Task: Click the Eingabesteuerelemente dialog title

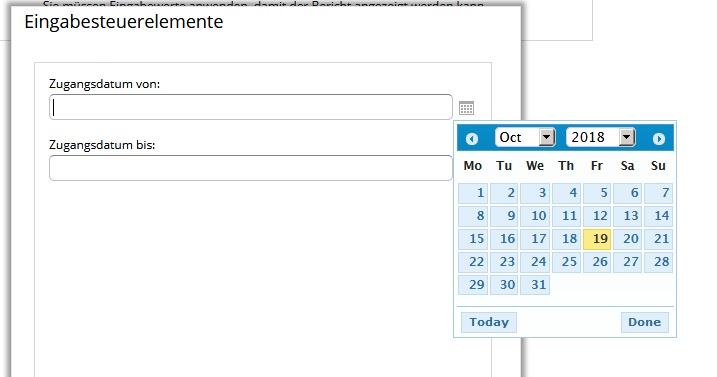Action: pyautogui.click(x=123, y=22)
